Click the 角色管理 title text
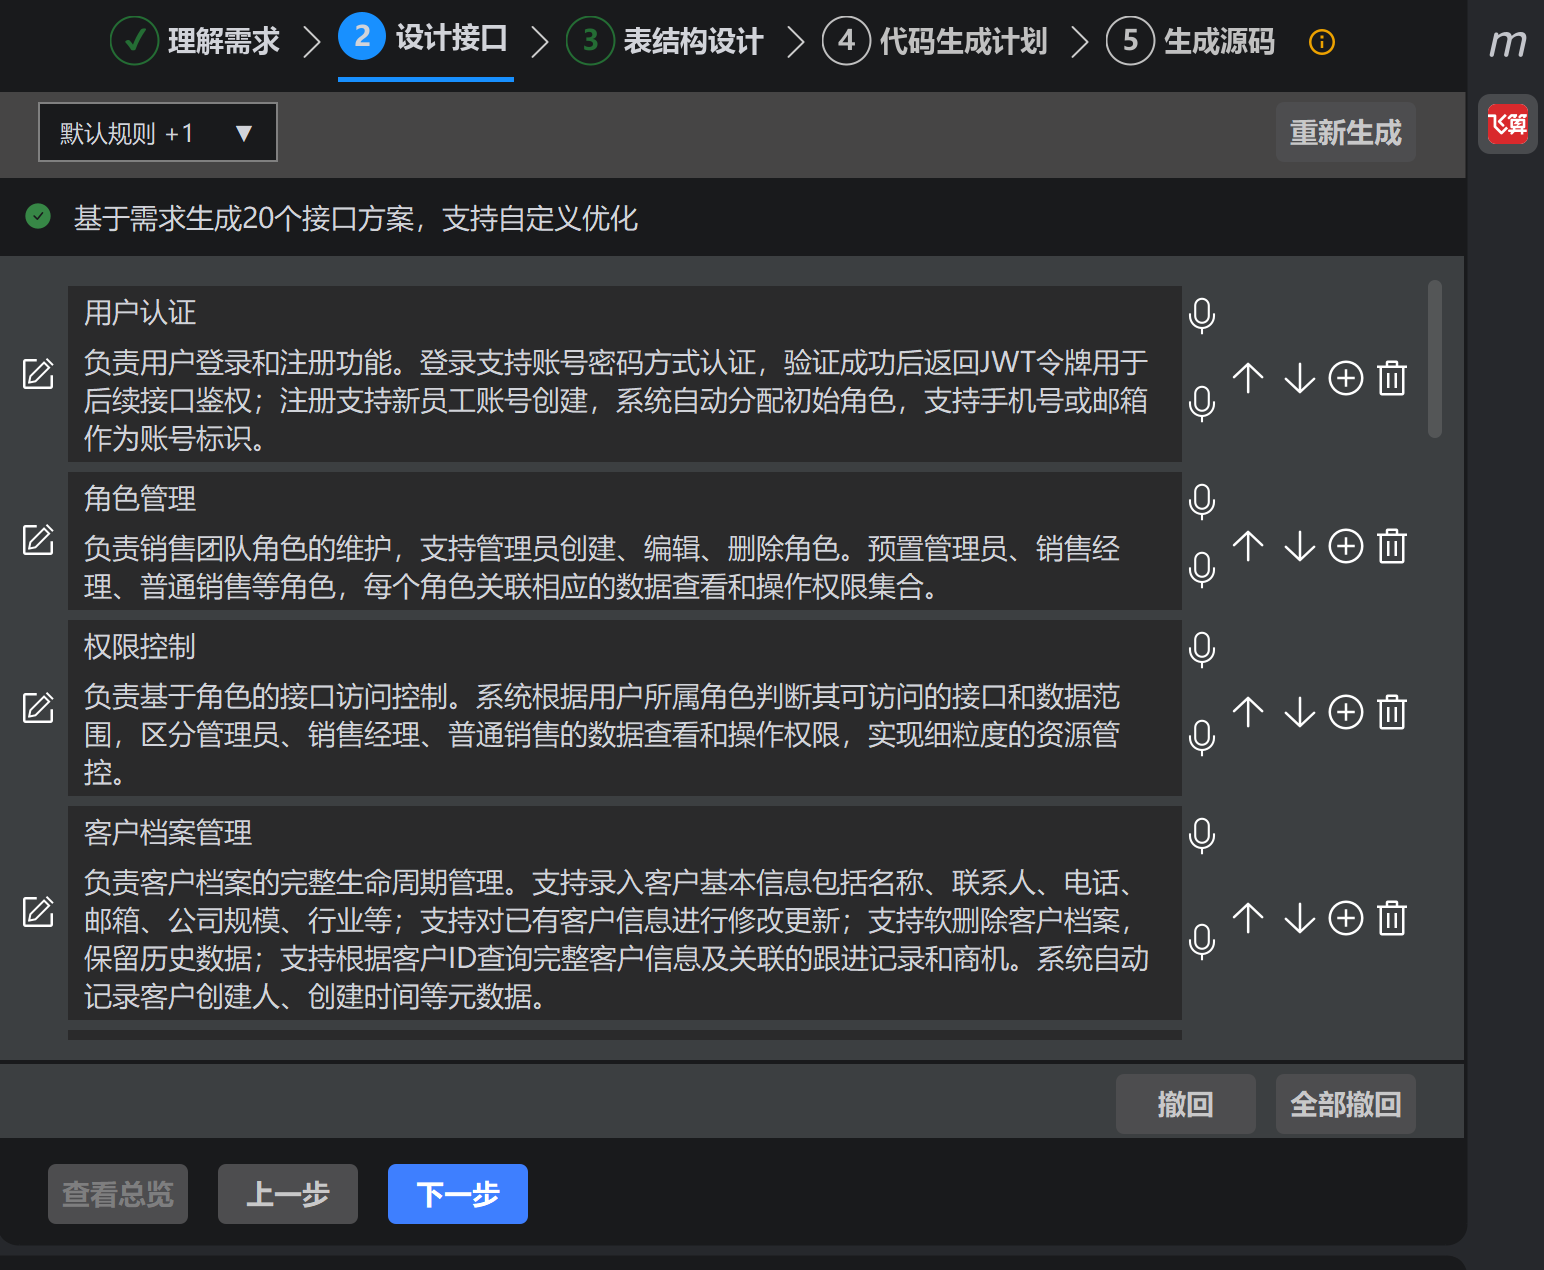This screenshot has height=1270, width=1544. point(140,498)
